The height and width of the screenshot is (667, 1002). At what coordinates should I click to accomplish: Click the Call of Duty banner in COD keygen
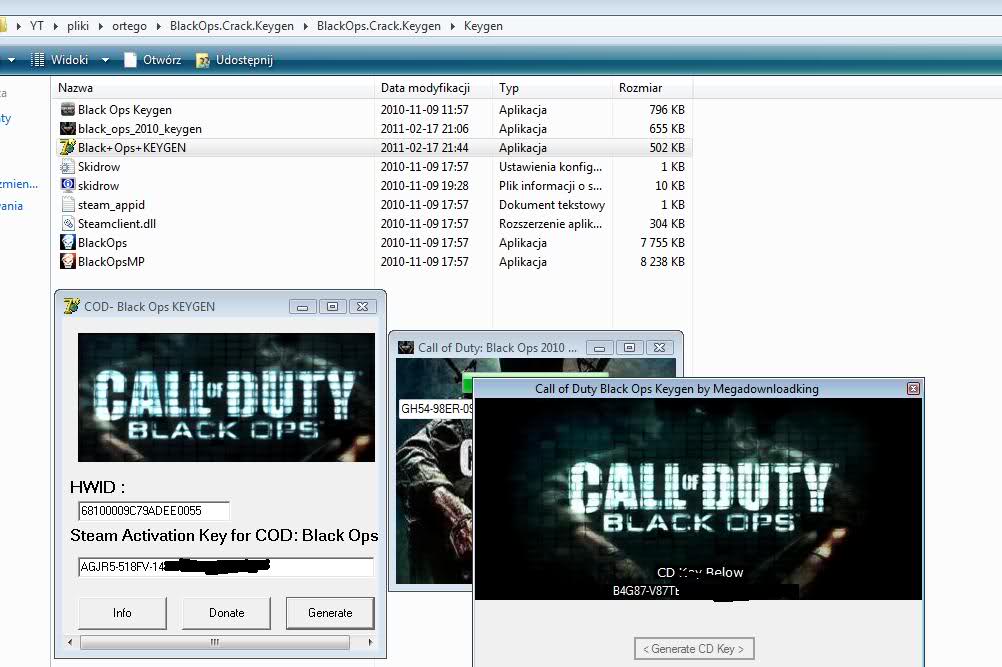point(226,397)
